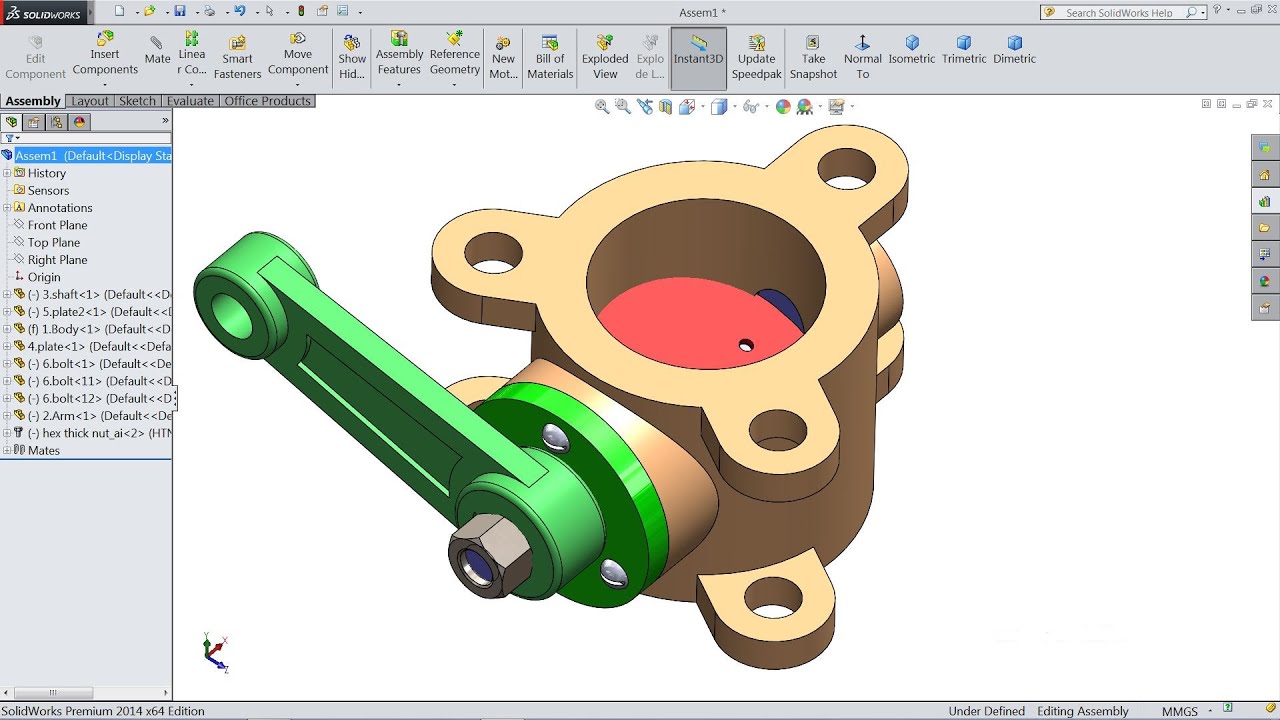1280x720 pixels.
Task: Switch to the Sketch tab
Action: click(x=137, y=101)
